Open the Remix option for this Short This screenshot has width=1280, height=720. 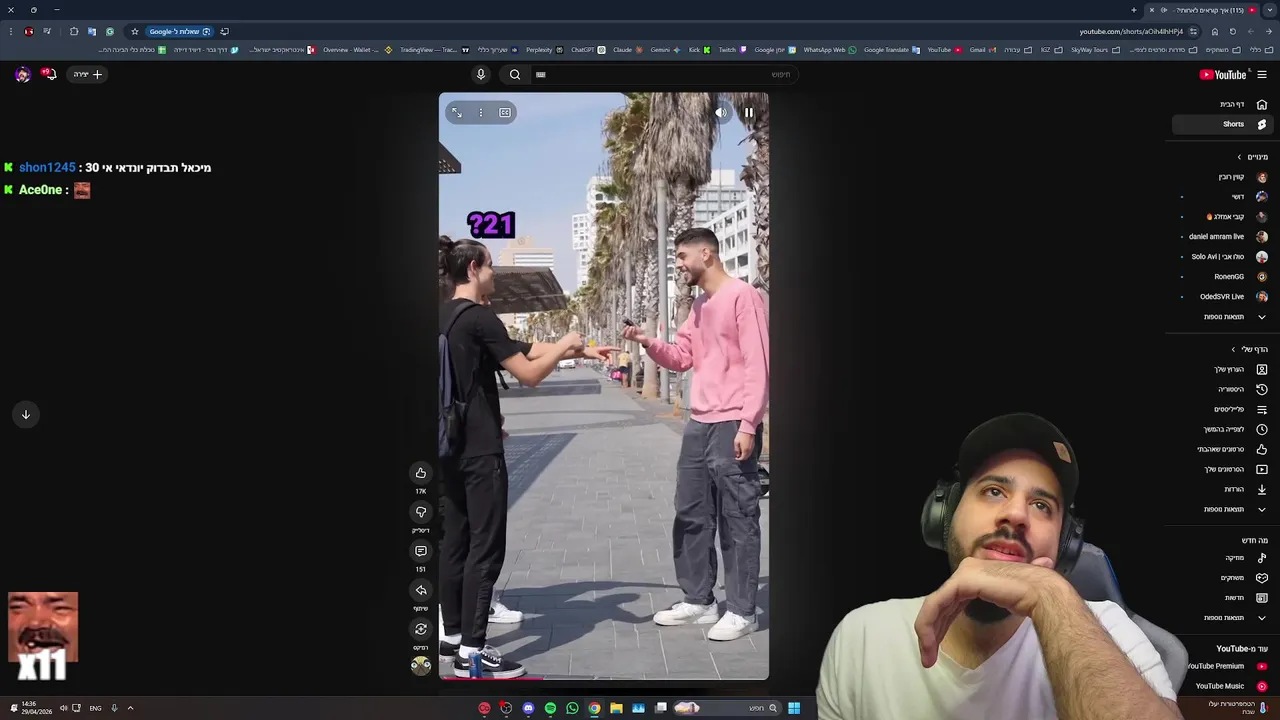(x=421, y=629)
